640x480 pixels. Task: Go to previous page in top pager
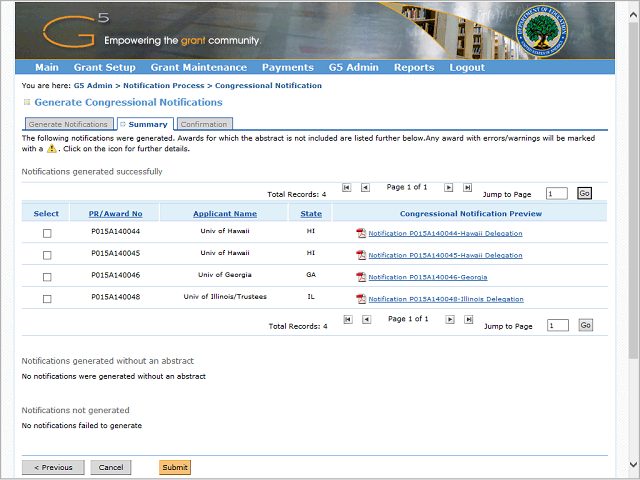click(365, 187)
